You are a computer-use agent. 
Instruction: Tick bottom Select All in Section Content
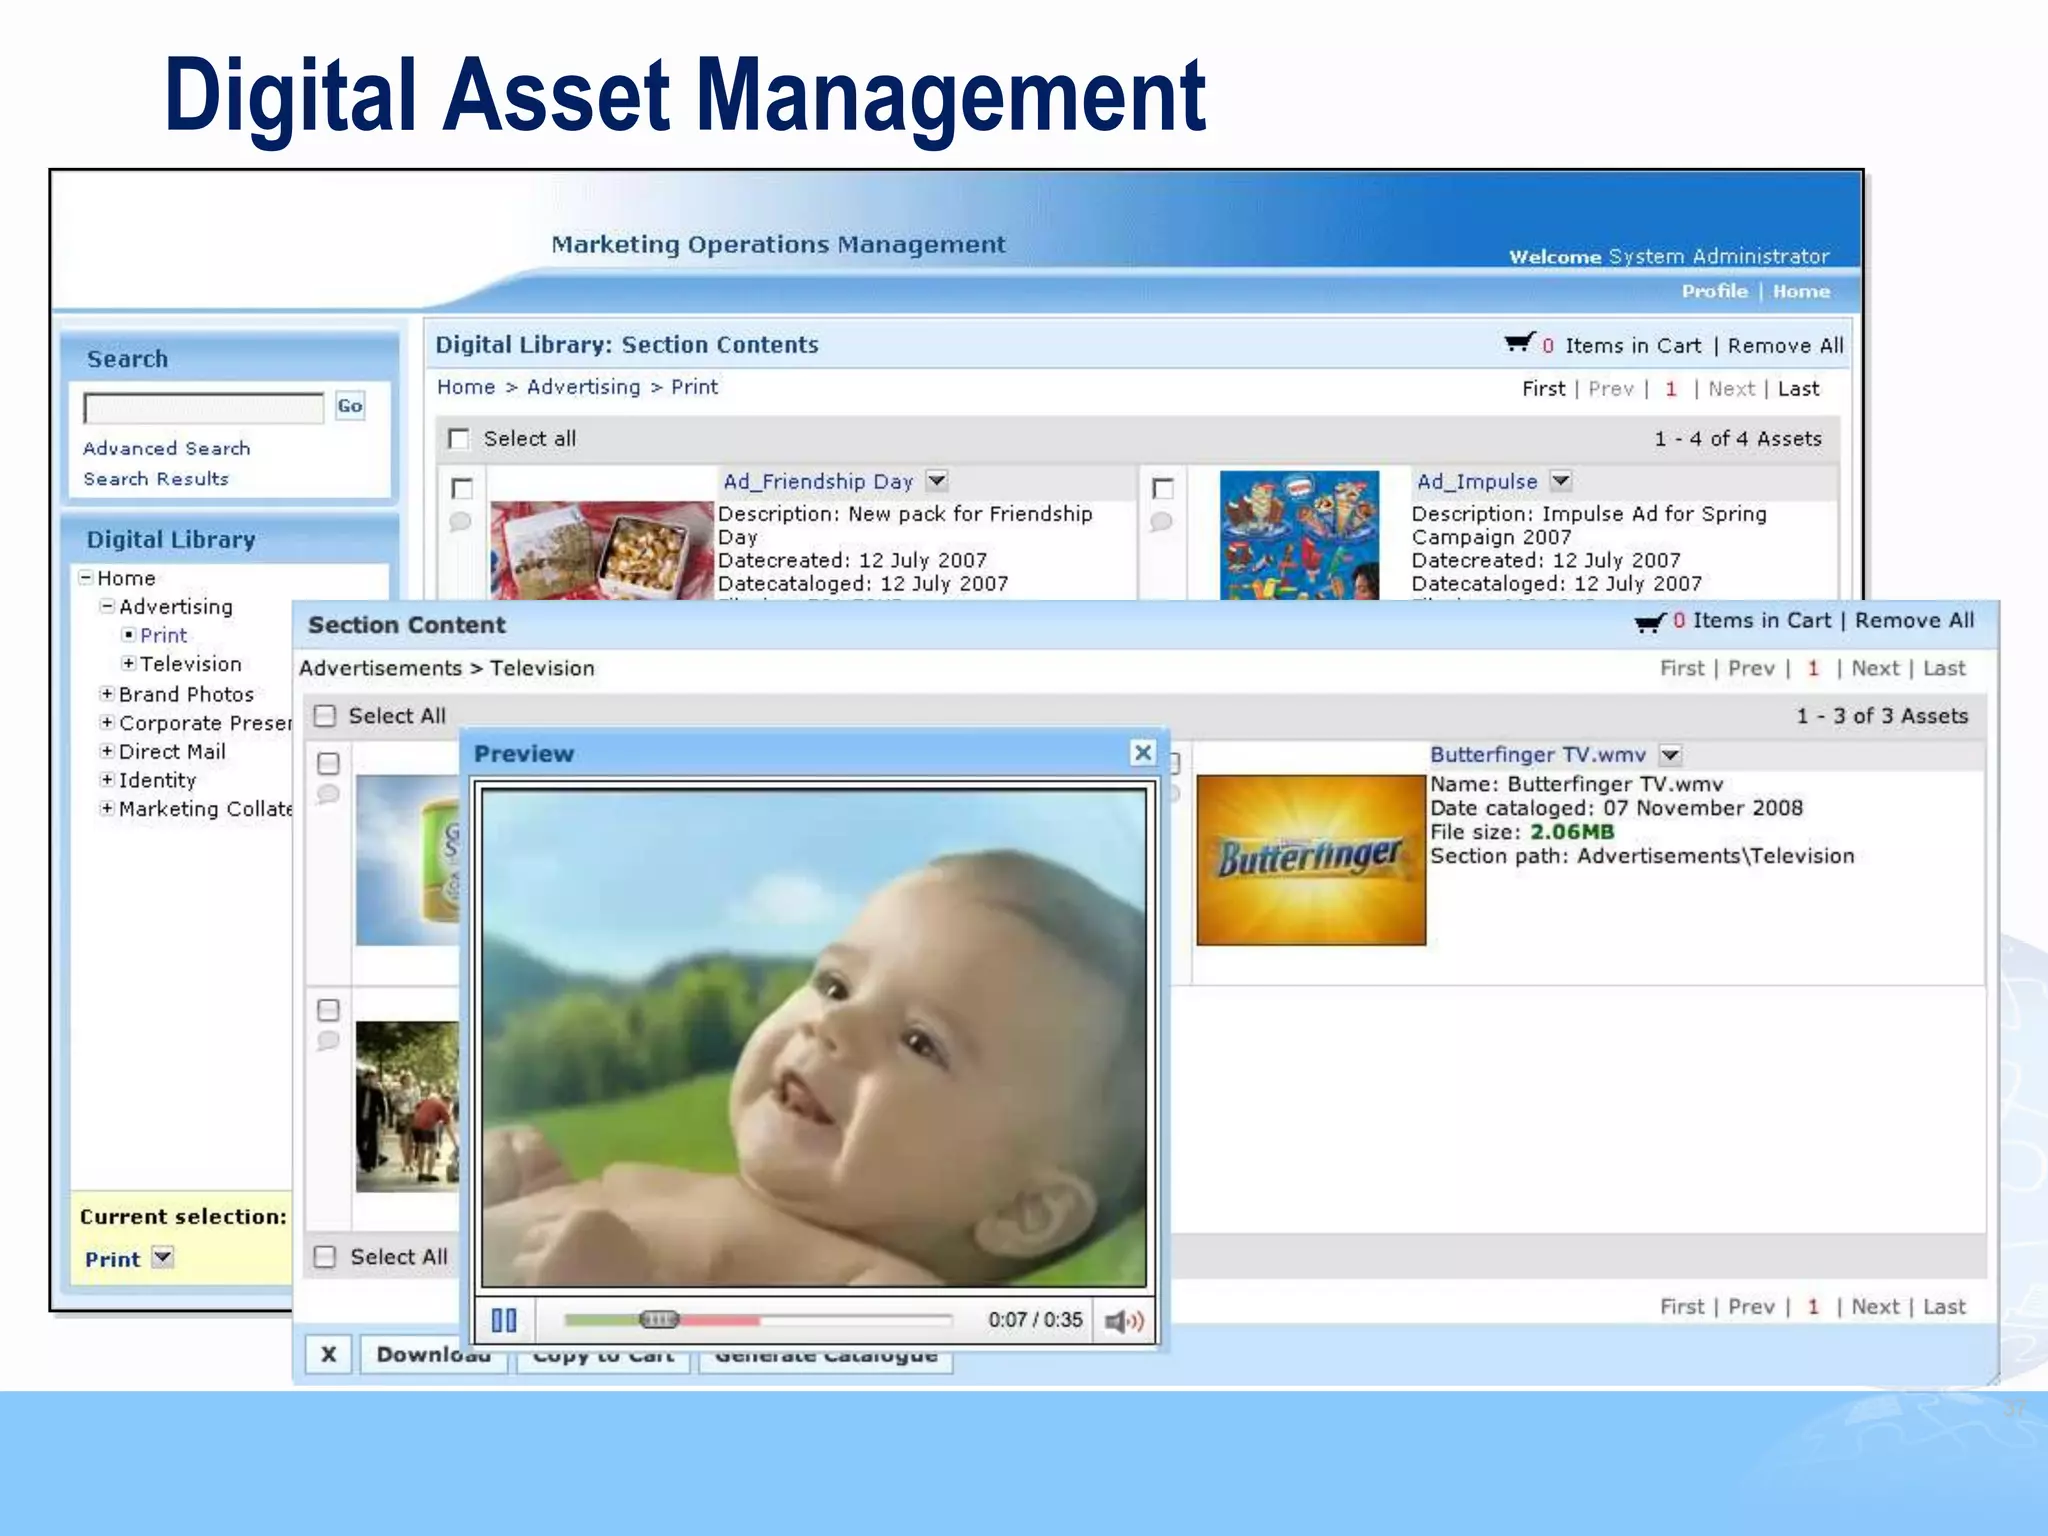tap(325, 1257)
